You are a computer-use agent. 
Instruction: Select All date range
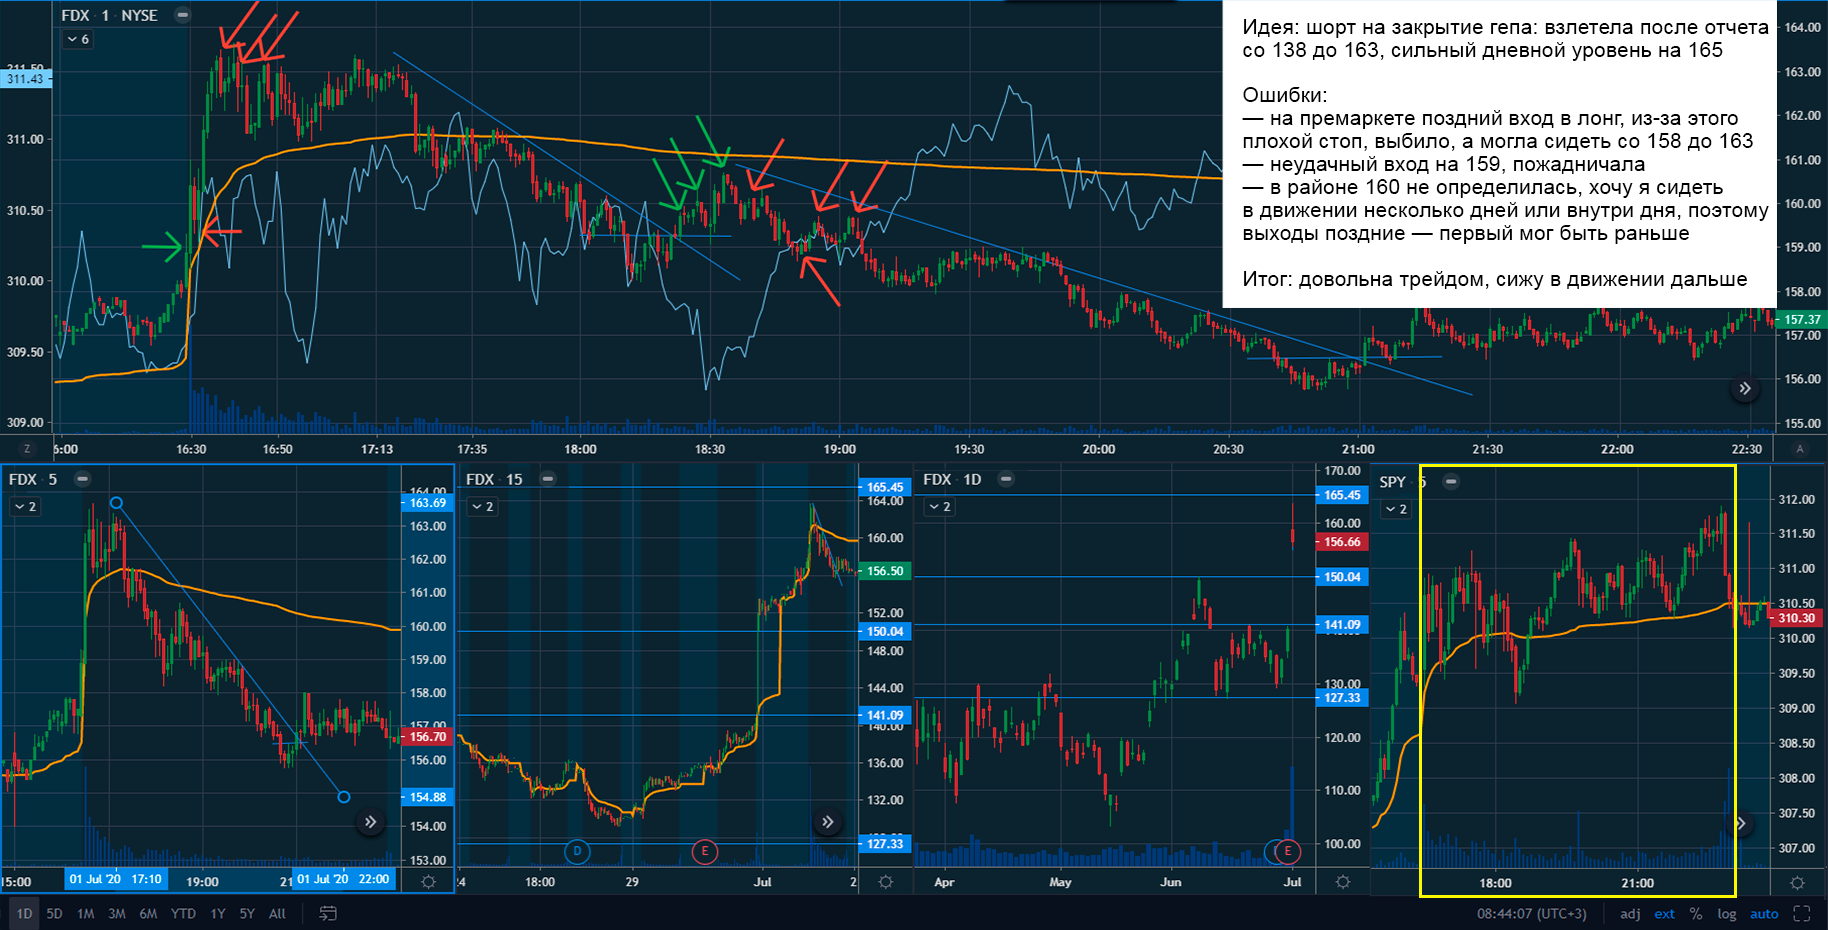tap(277, 913)
